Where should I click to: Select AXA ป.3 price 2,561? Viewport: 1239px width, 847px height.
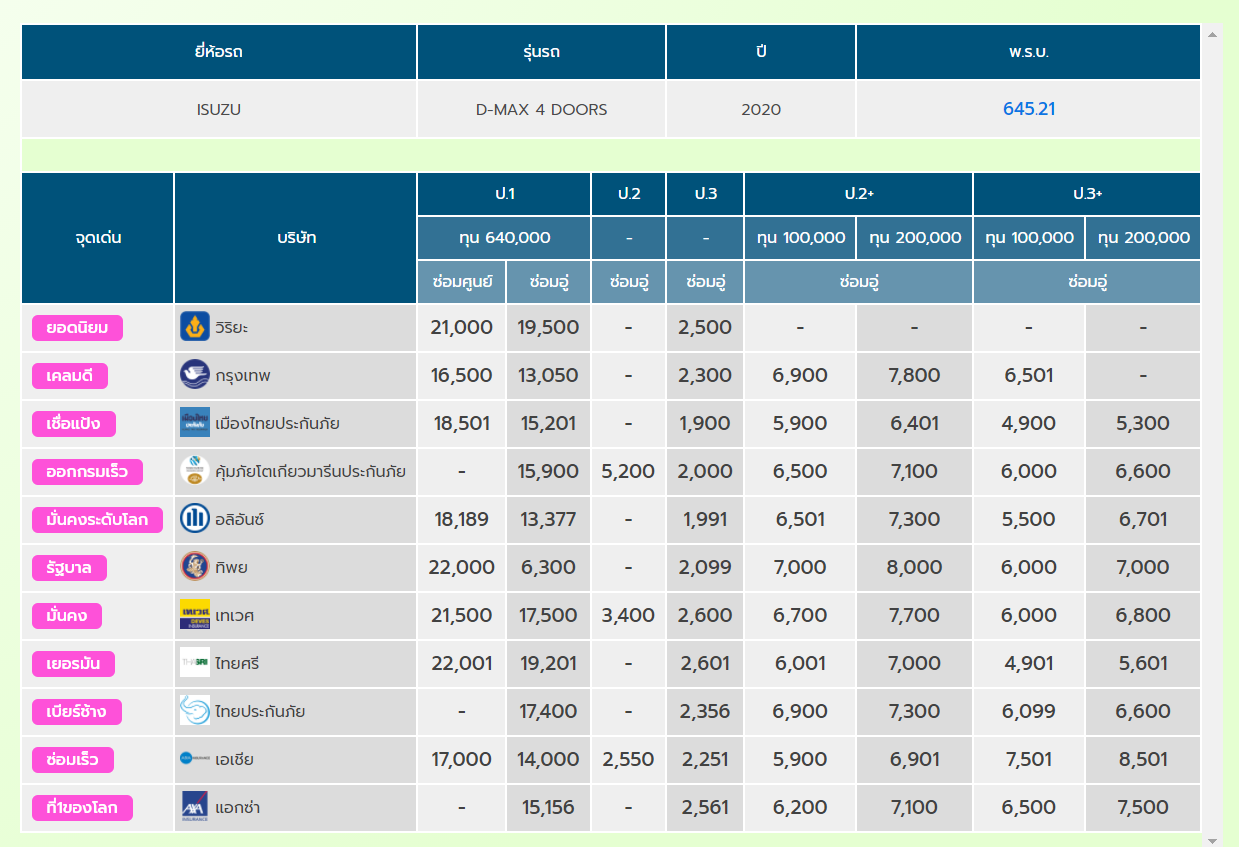[x=705, y=807]
